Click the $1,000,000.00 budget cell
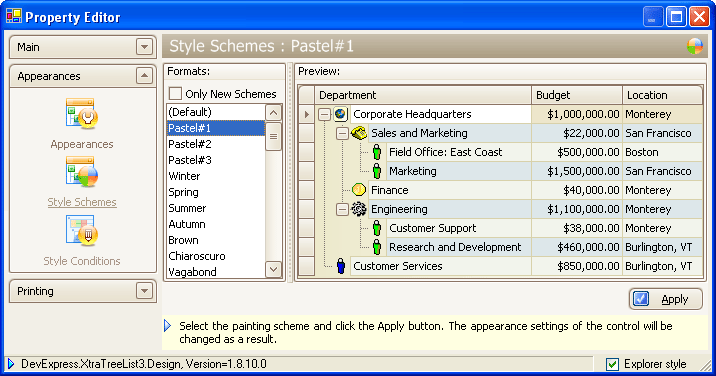Viewport: 716px width, 376px height. 577,114
